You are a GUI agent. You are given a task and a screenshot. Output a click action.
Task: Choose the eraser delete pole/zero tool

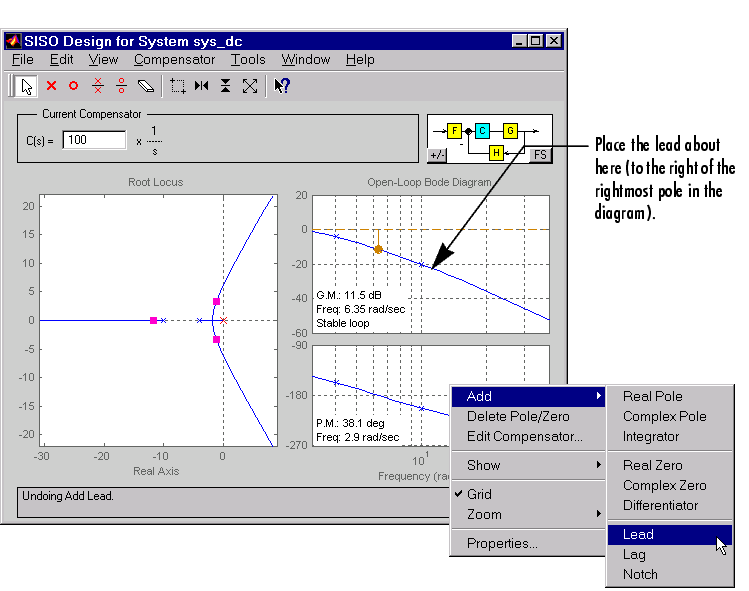click(x=146, y=86)
